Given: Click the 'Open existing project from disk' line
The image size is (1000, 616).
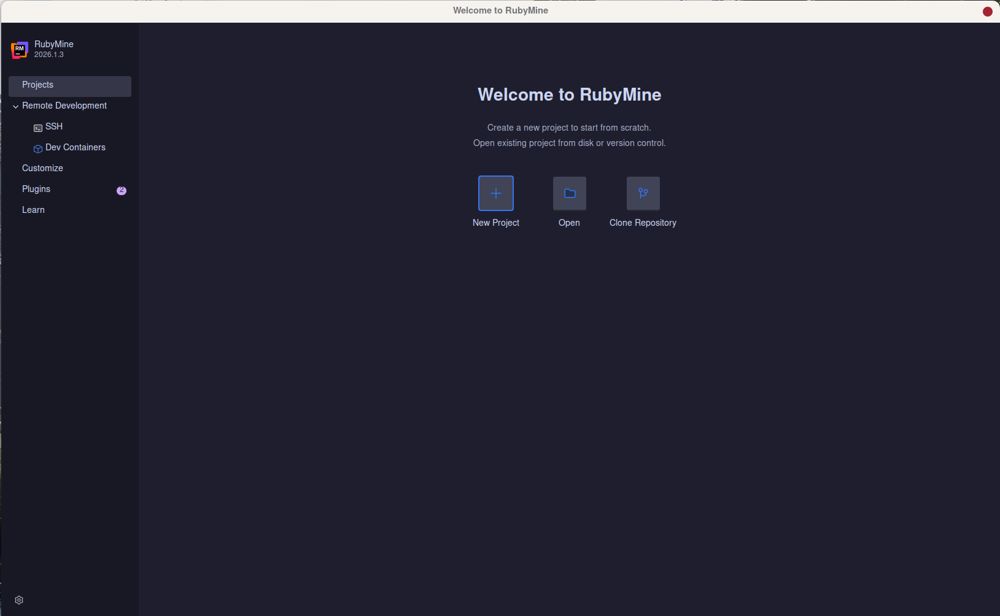Looking at the screenshot, I should pos(569,143).
